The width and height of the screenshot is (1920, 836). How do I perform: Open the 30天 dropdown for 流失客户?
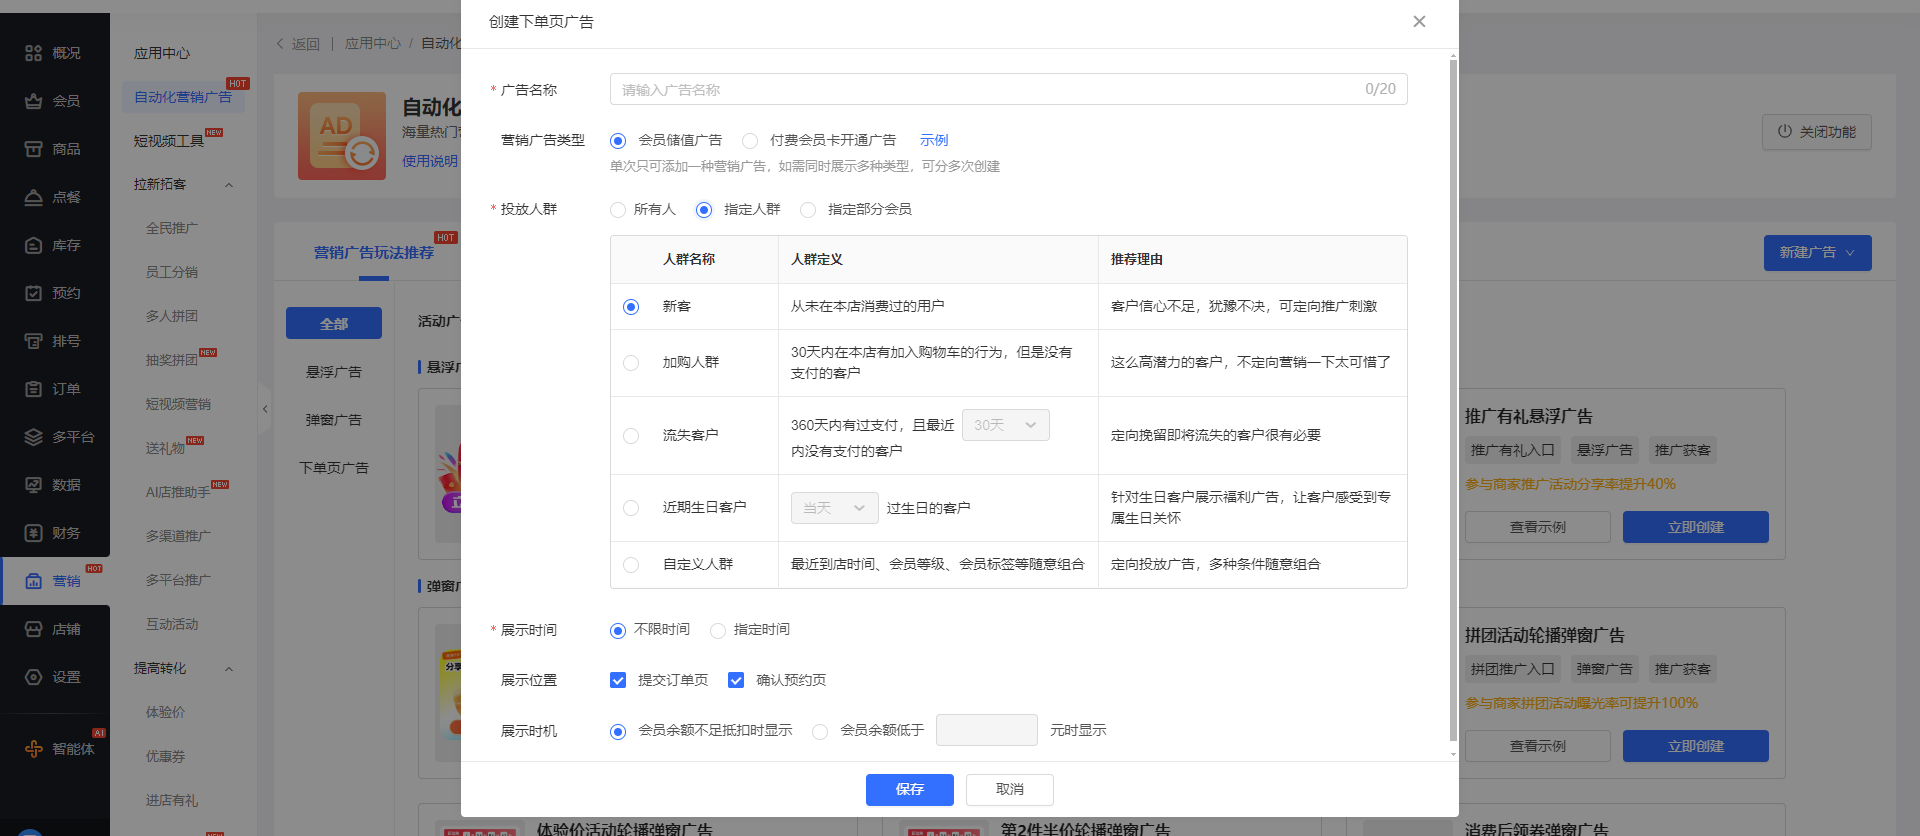tap(1005, 425)
